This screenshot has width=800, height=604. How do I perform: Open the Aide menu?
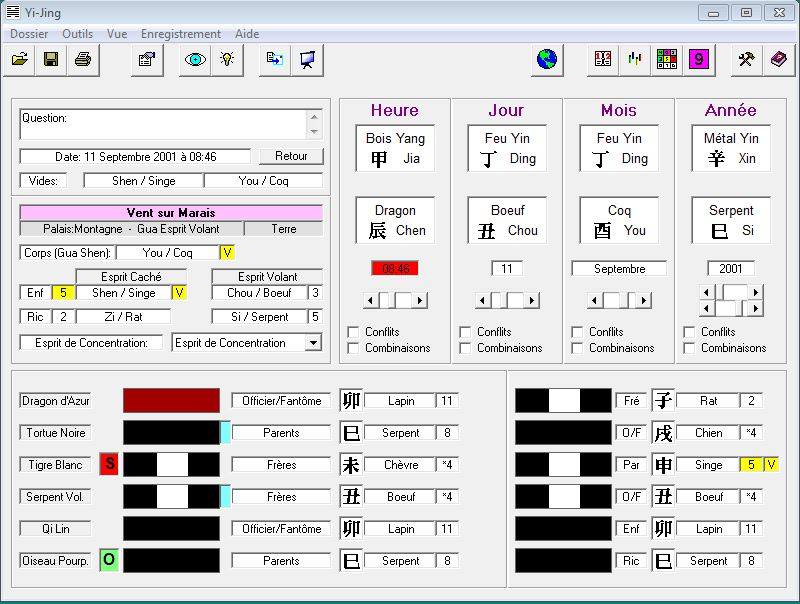point(247,34)
